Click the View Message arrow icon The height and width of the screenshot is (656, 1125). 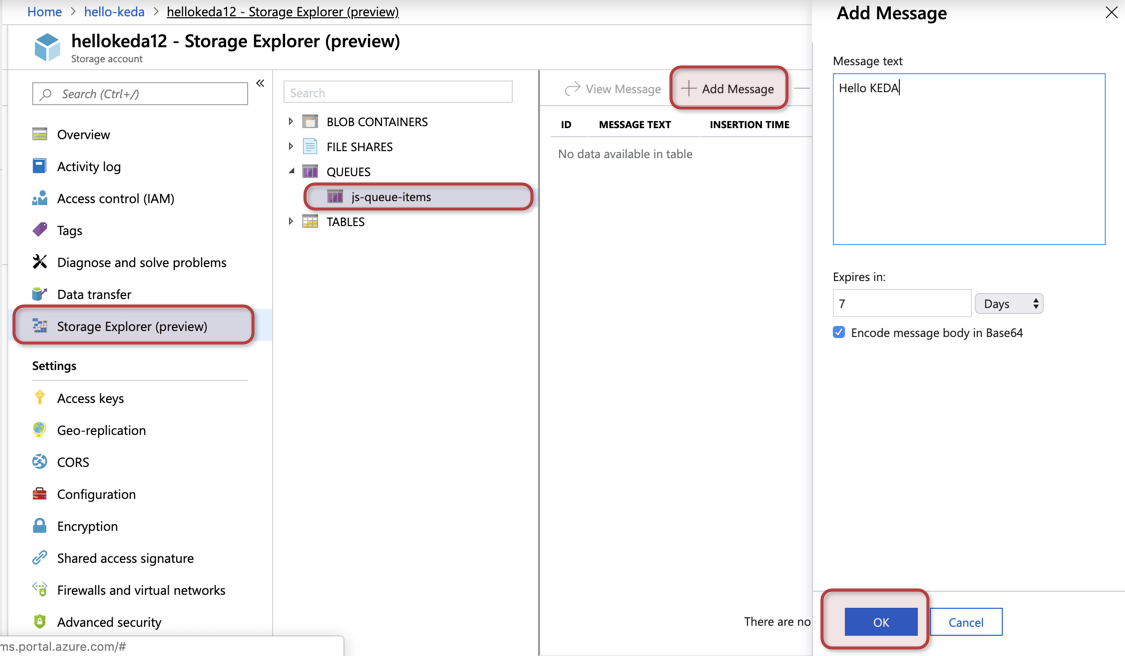coord(572,89)
